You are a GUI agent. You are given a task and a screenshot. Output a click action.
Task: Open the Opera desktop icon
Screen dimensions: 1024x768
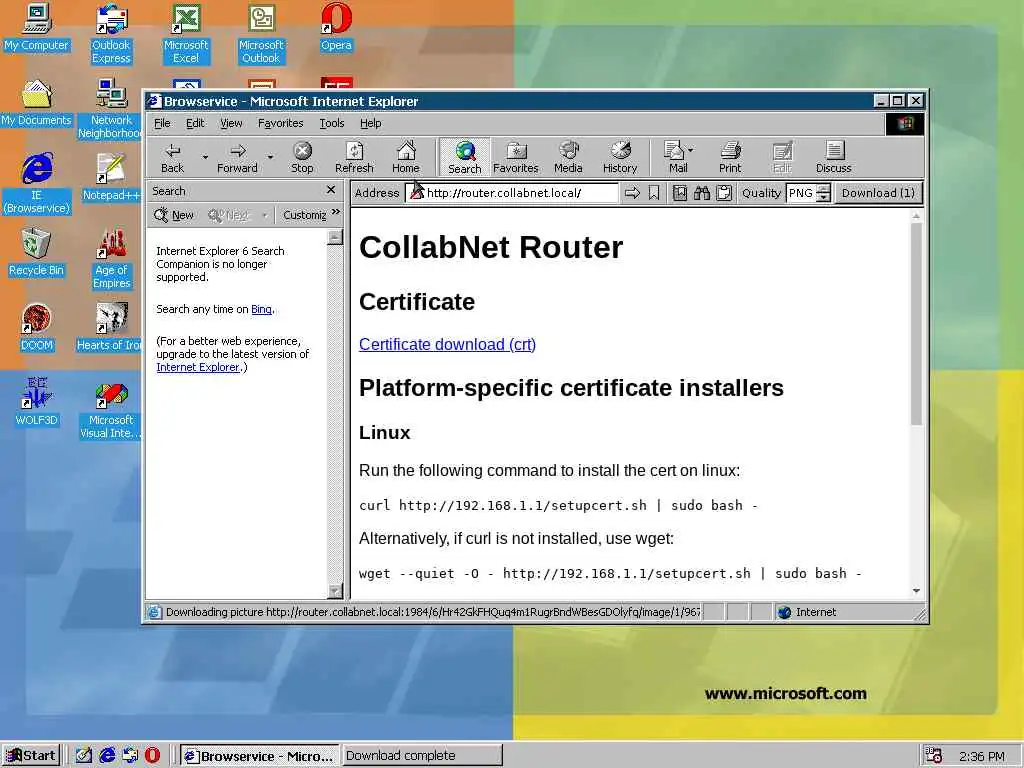tap(336, 27)
